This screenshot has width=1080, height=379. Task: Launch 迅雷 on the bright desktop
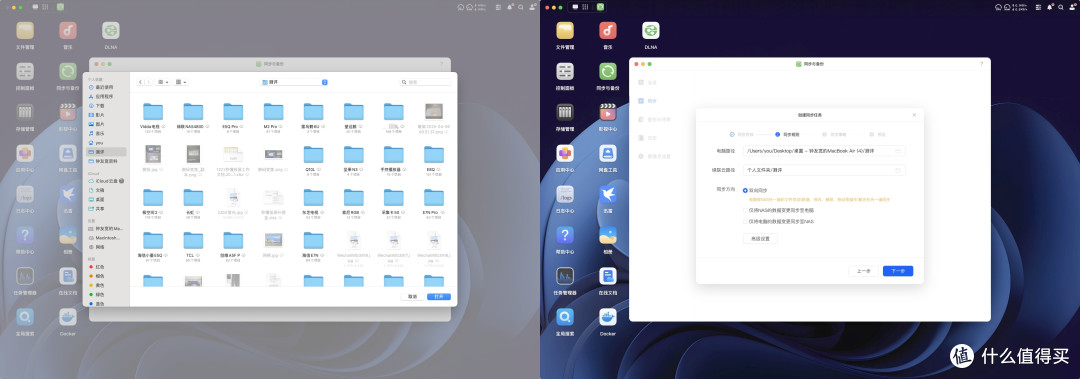click(608, 194)
